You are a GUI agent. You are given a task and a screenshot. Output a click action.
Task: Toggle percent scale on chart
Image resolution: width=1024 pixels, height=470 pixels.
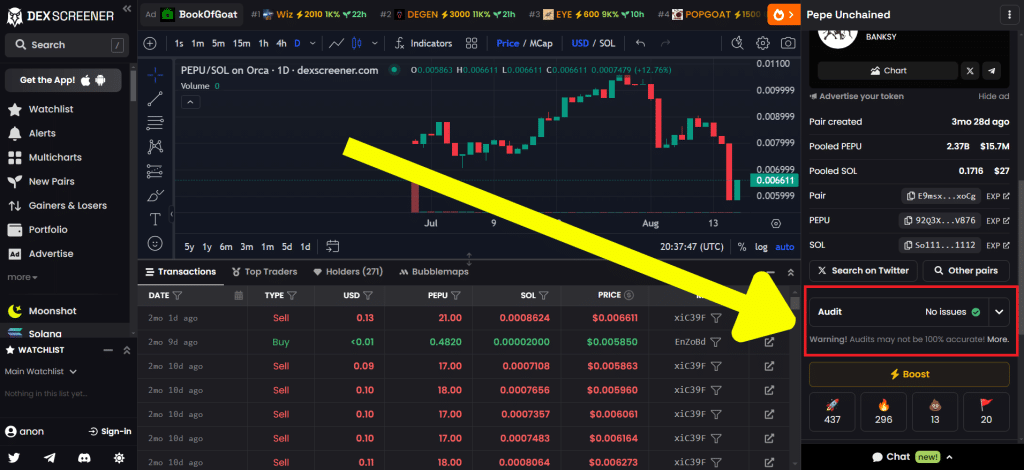click(x=742, y=247)
